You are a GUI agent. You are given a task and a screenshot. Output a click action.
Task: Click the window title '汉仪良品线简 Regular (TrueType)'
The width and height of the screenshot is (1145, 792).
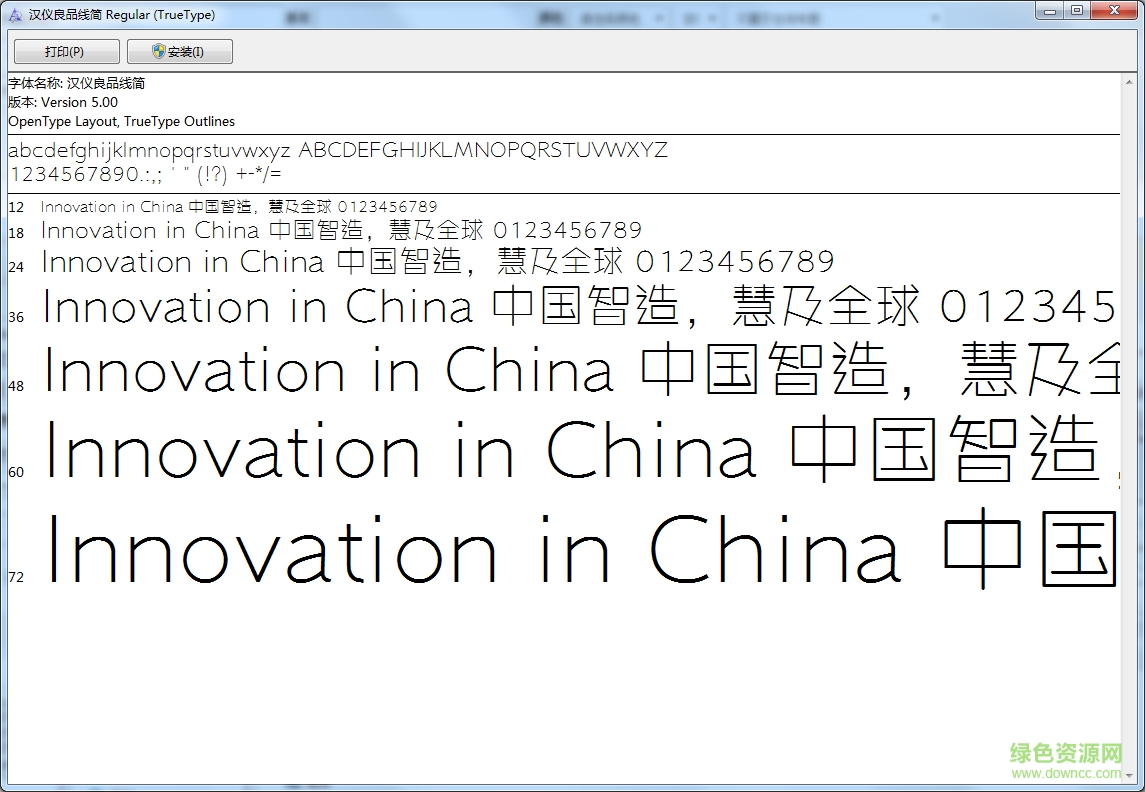coord(122,15)
